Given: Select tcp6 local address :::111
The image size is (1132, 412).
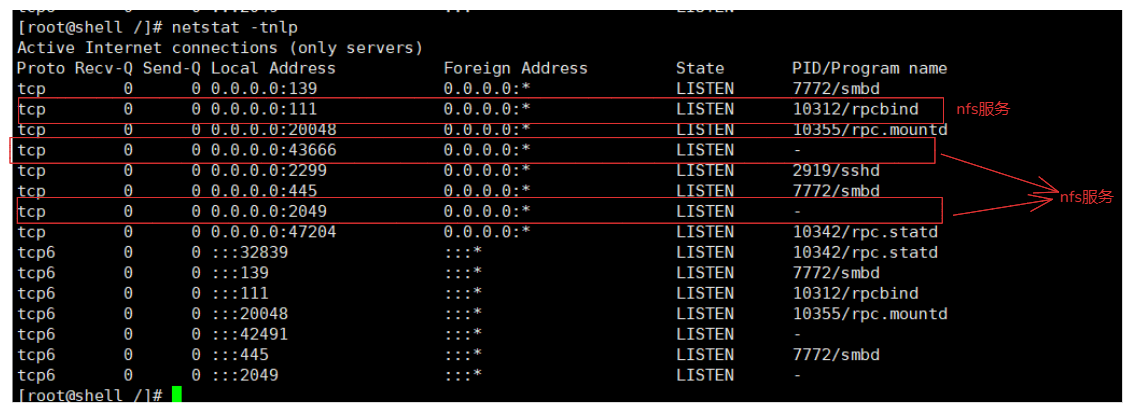Looking at the screenshot, I should (240, 294).
